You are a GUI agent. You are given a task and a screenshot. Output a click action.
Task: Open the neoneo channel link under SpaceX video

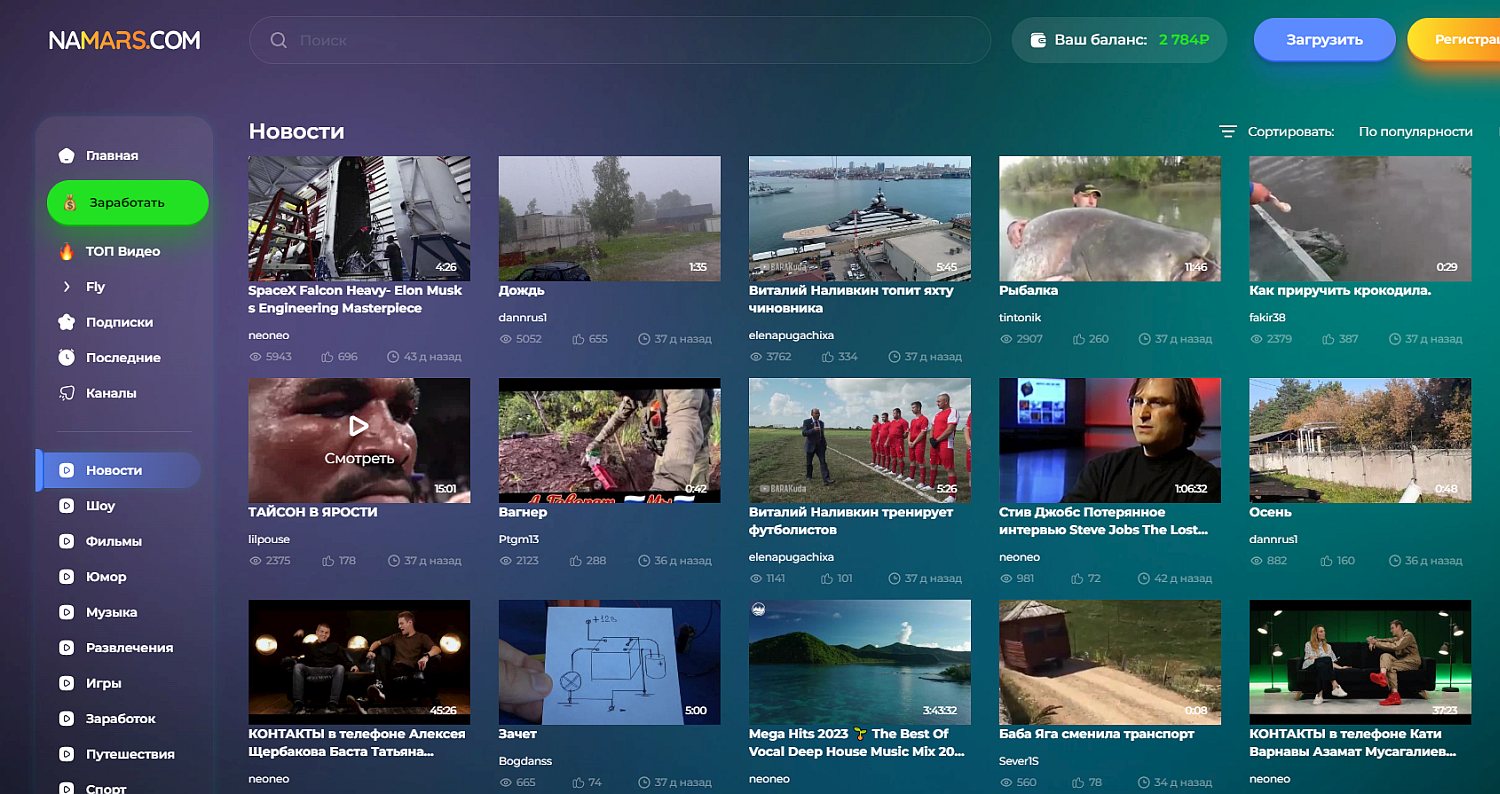(266, 336)
